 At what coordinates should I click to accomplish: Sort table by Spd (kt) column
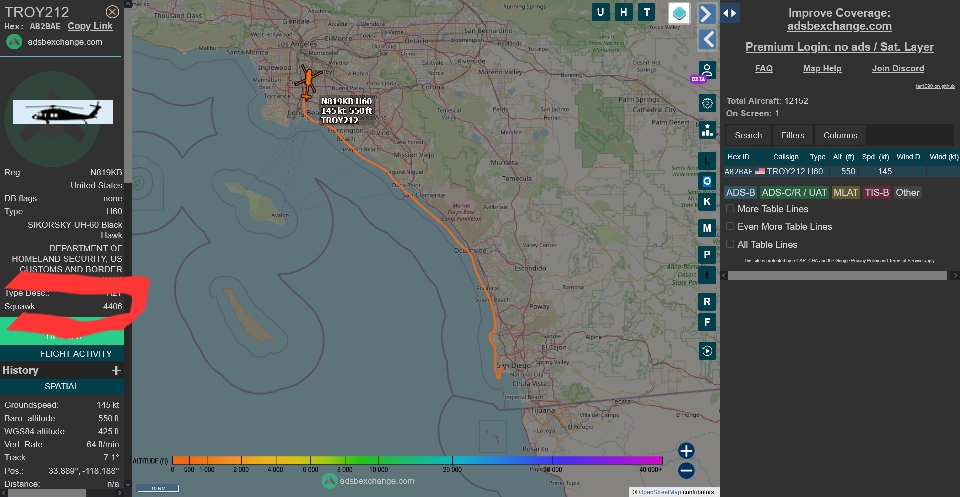coord(875,157)
